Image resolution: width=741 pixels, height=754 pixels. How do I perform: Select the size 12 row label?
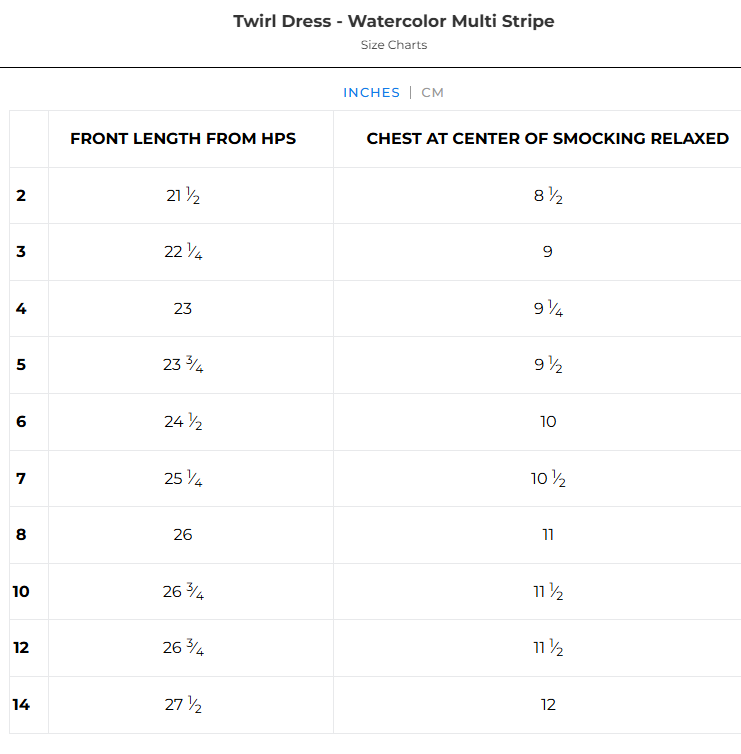tap(21, 648)
